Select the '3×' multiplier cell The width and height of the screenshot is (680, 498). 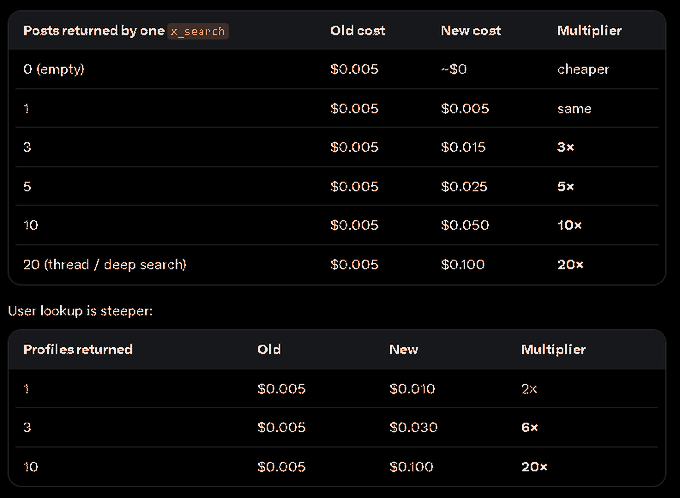[566, 147]
